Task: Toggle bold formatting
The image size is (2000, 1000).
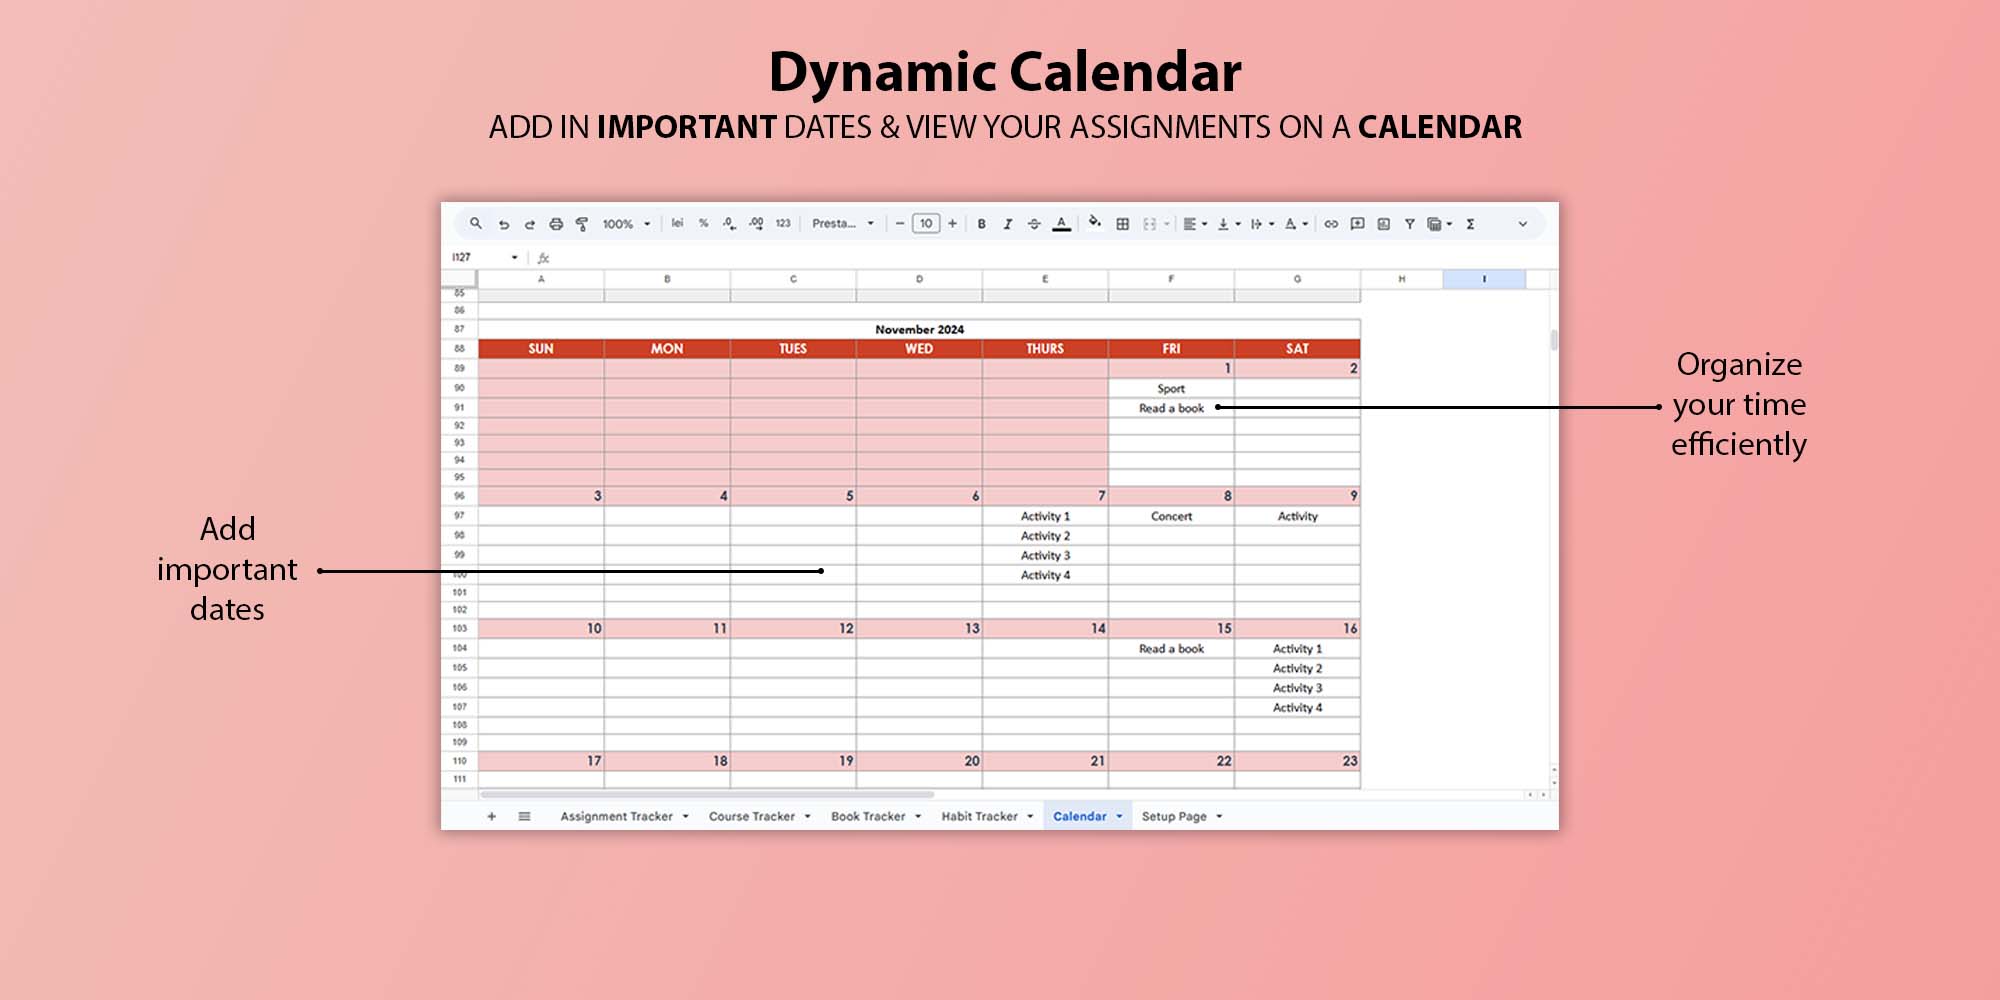Action: point(982,224)
